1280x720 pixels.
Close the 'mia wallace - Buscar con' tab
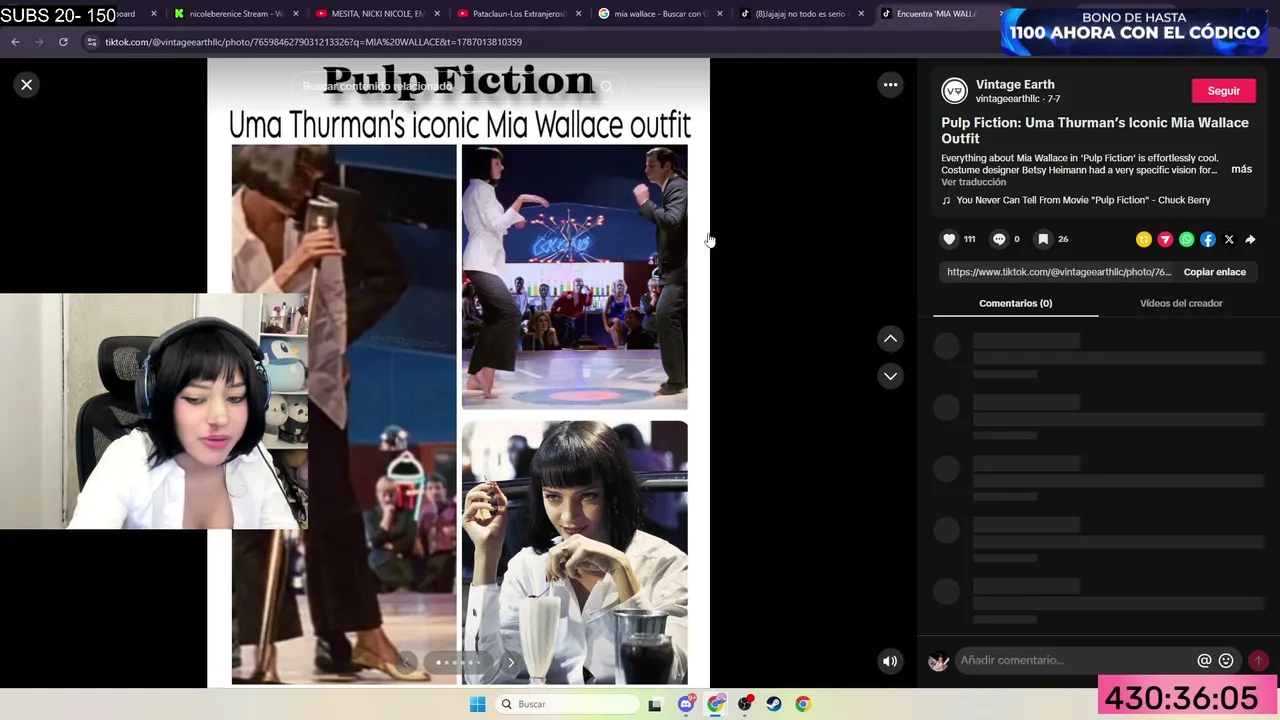(x=719, y=14)
